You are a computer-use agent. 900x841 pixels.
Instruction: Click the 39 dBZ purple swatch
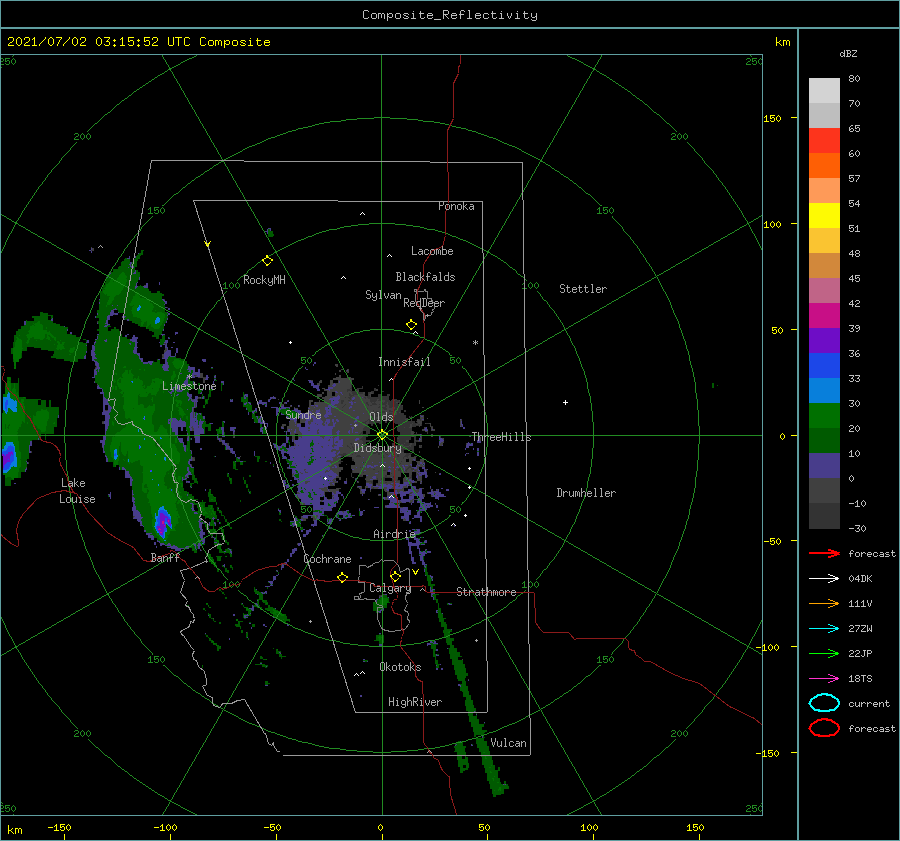[824, 340]
